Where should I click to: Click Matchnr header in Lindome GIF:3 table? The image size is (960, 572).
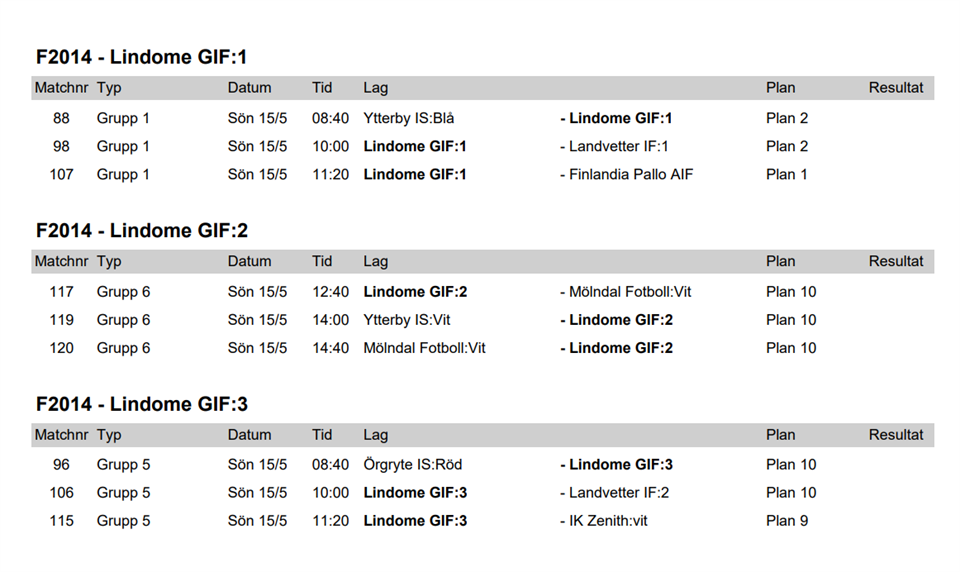(62, 436)
